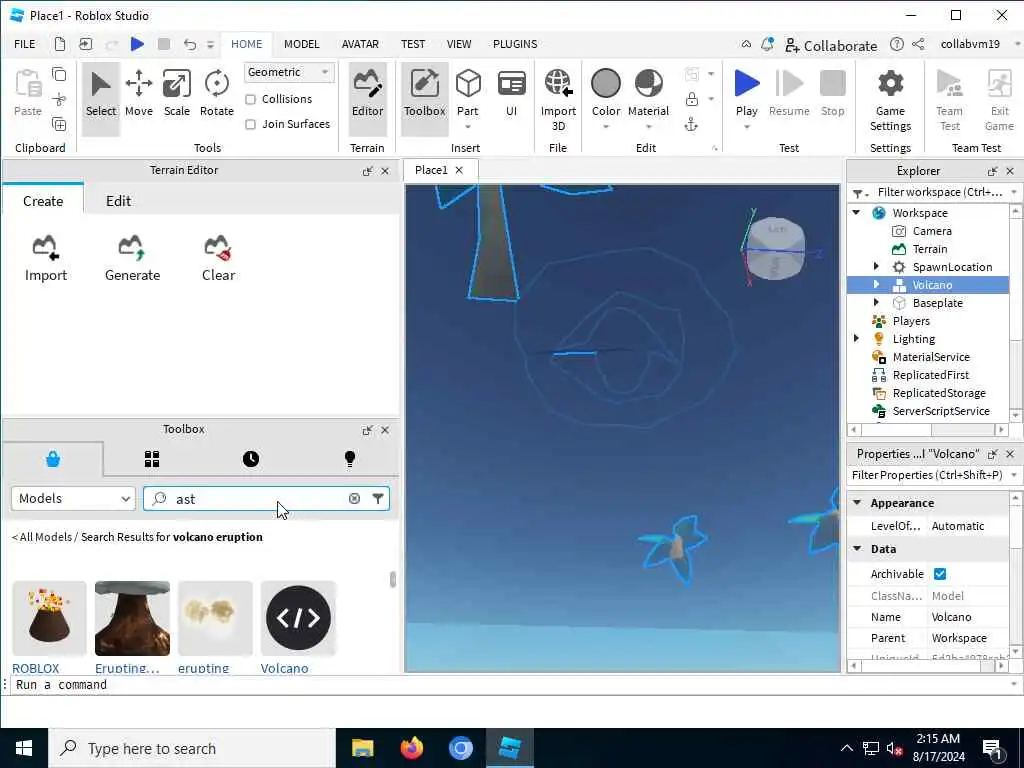The height and width of the screenshot is (768, 1024).
Task: Open the Toolbox Creations lightbulb tab
Action: (x=350, y=459)
